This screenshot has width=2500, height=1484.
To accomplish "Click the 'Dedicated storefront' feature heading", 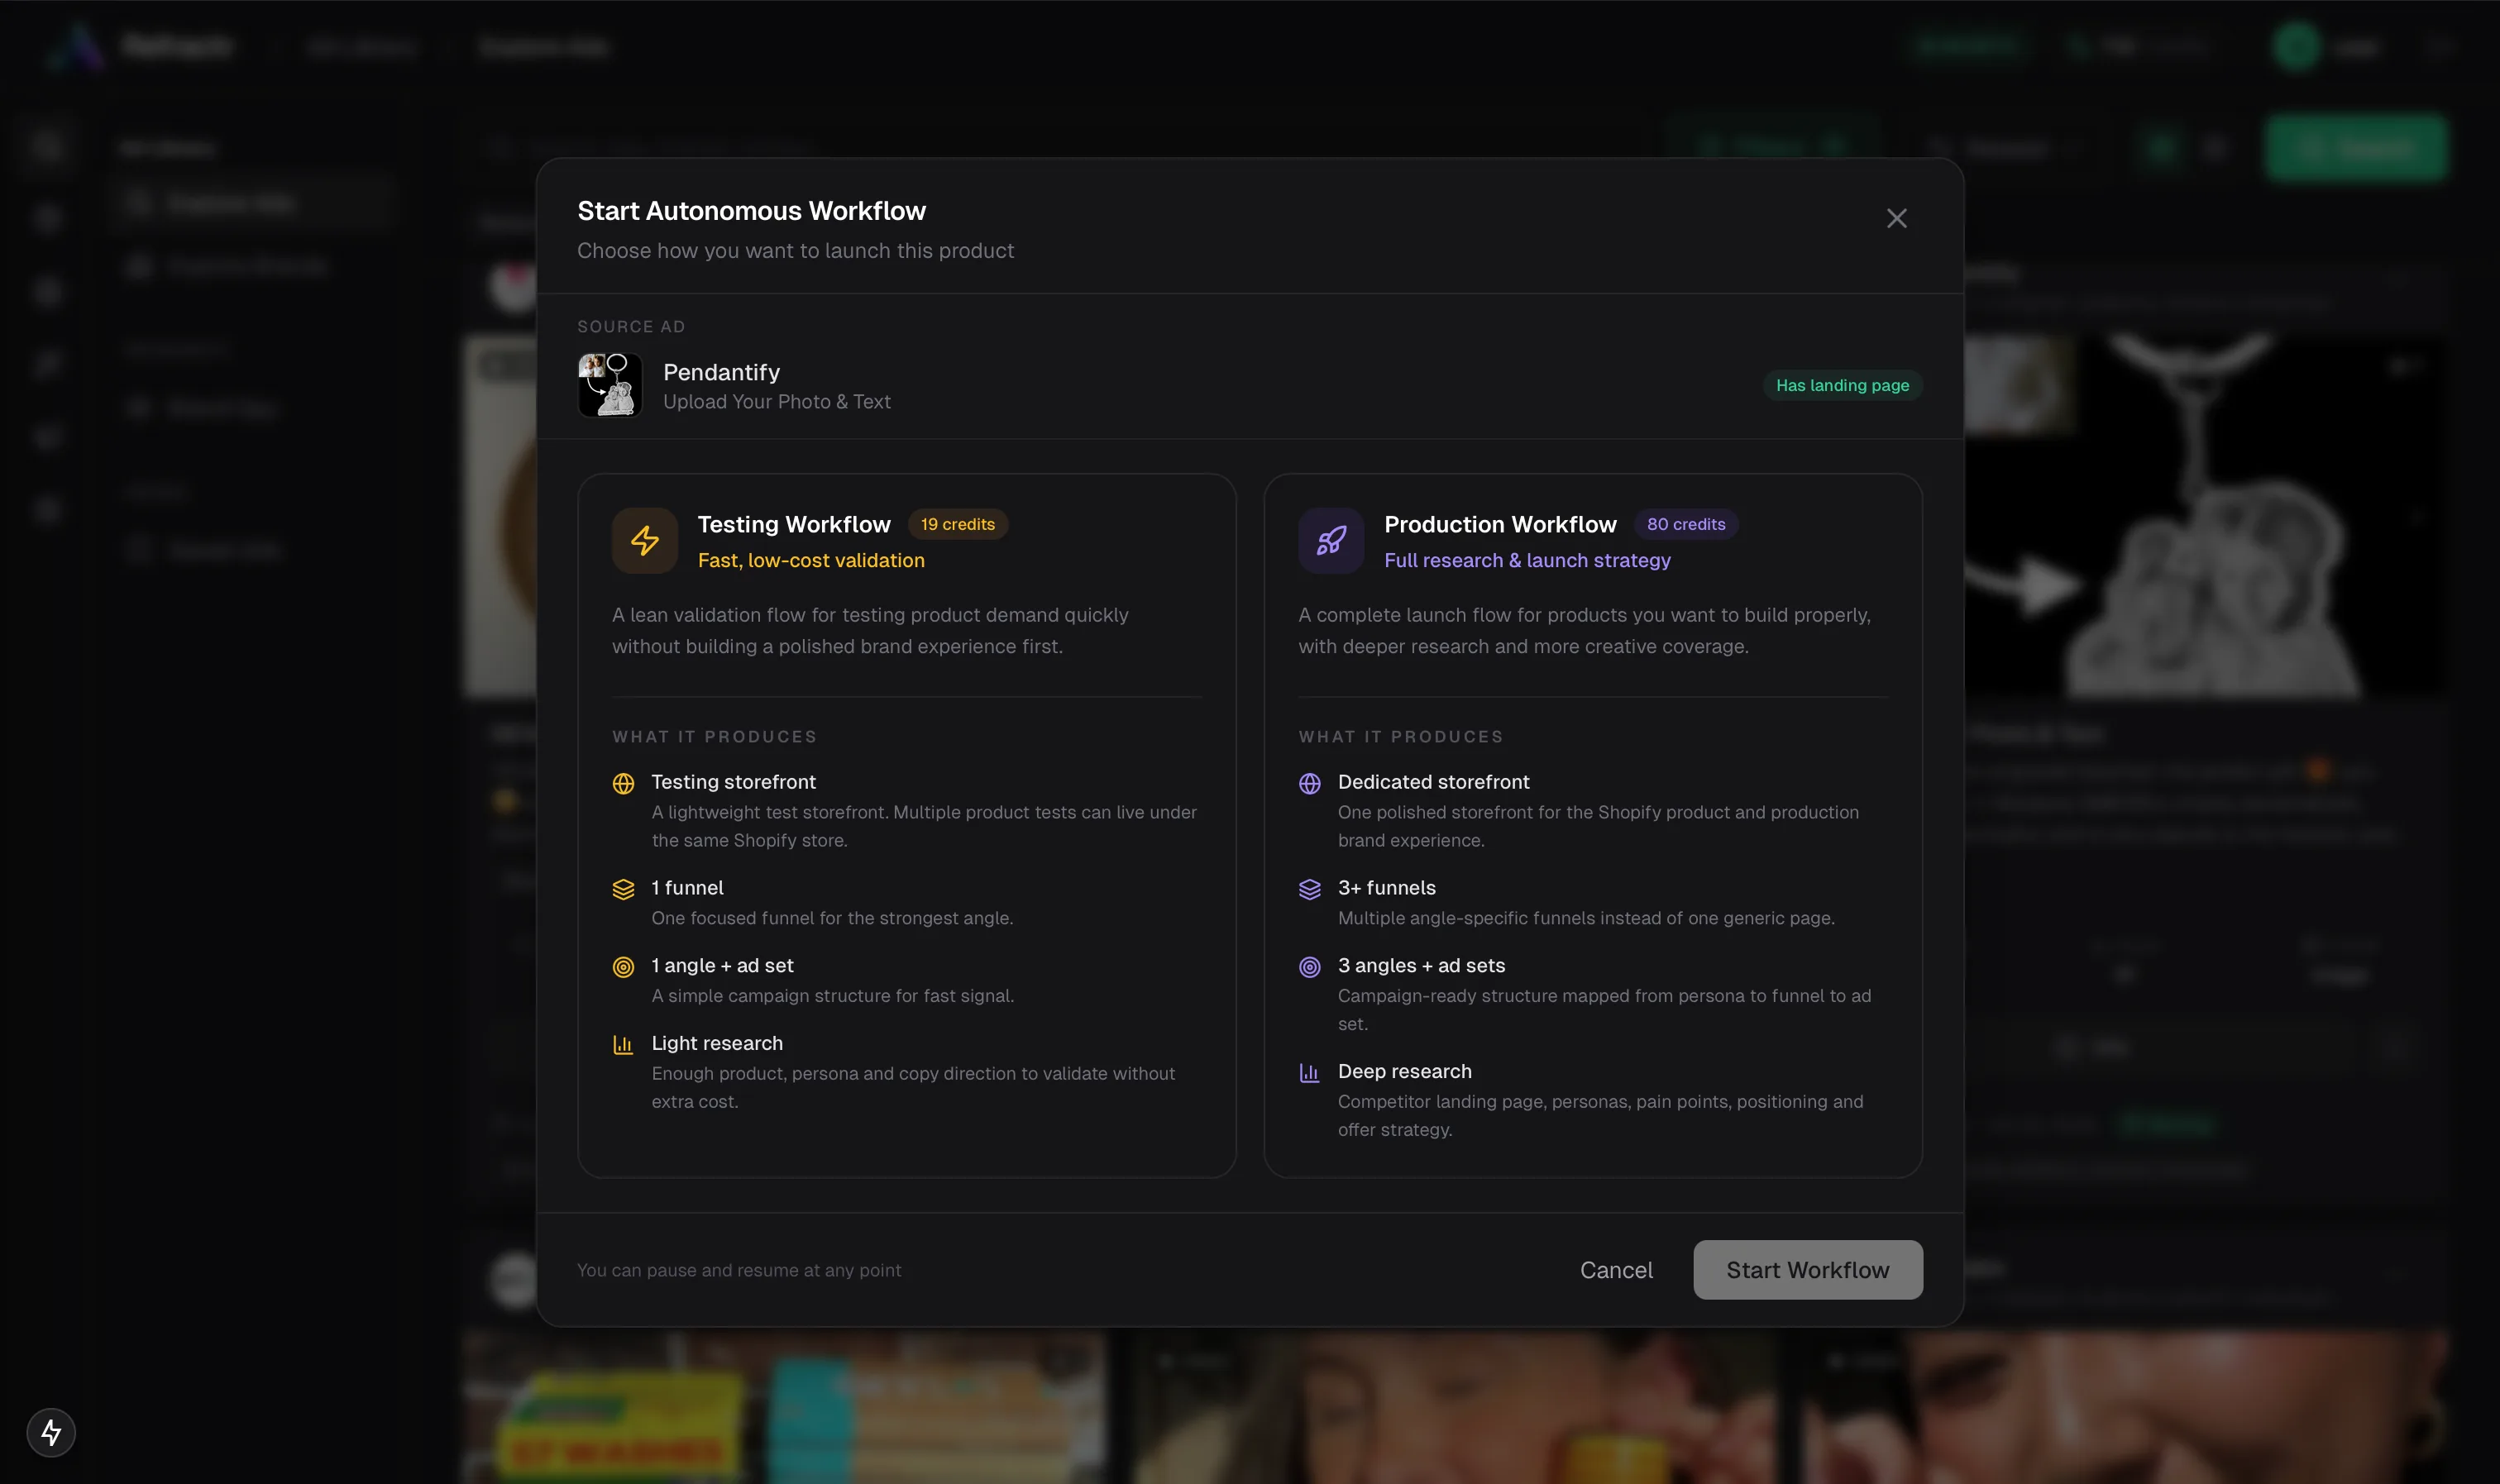I will [1433, 782].
